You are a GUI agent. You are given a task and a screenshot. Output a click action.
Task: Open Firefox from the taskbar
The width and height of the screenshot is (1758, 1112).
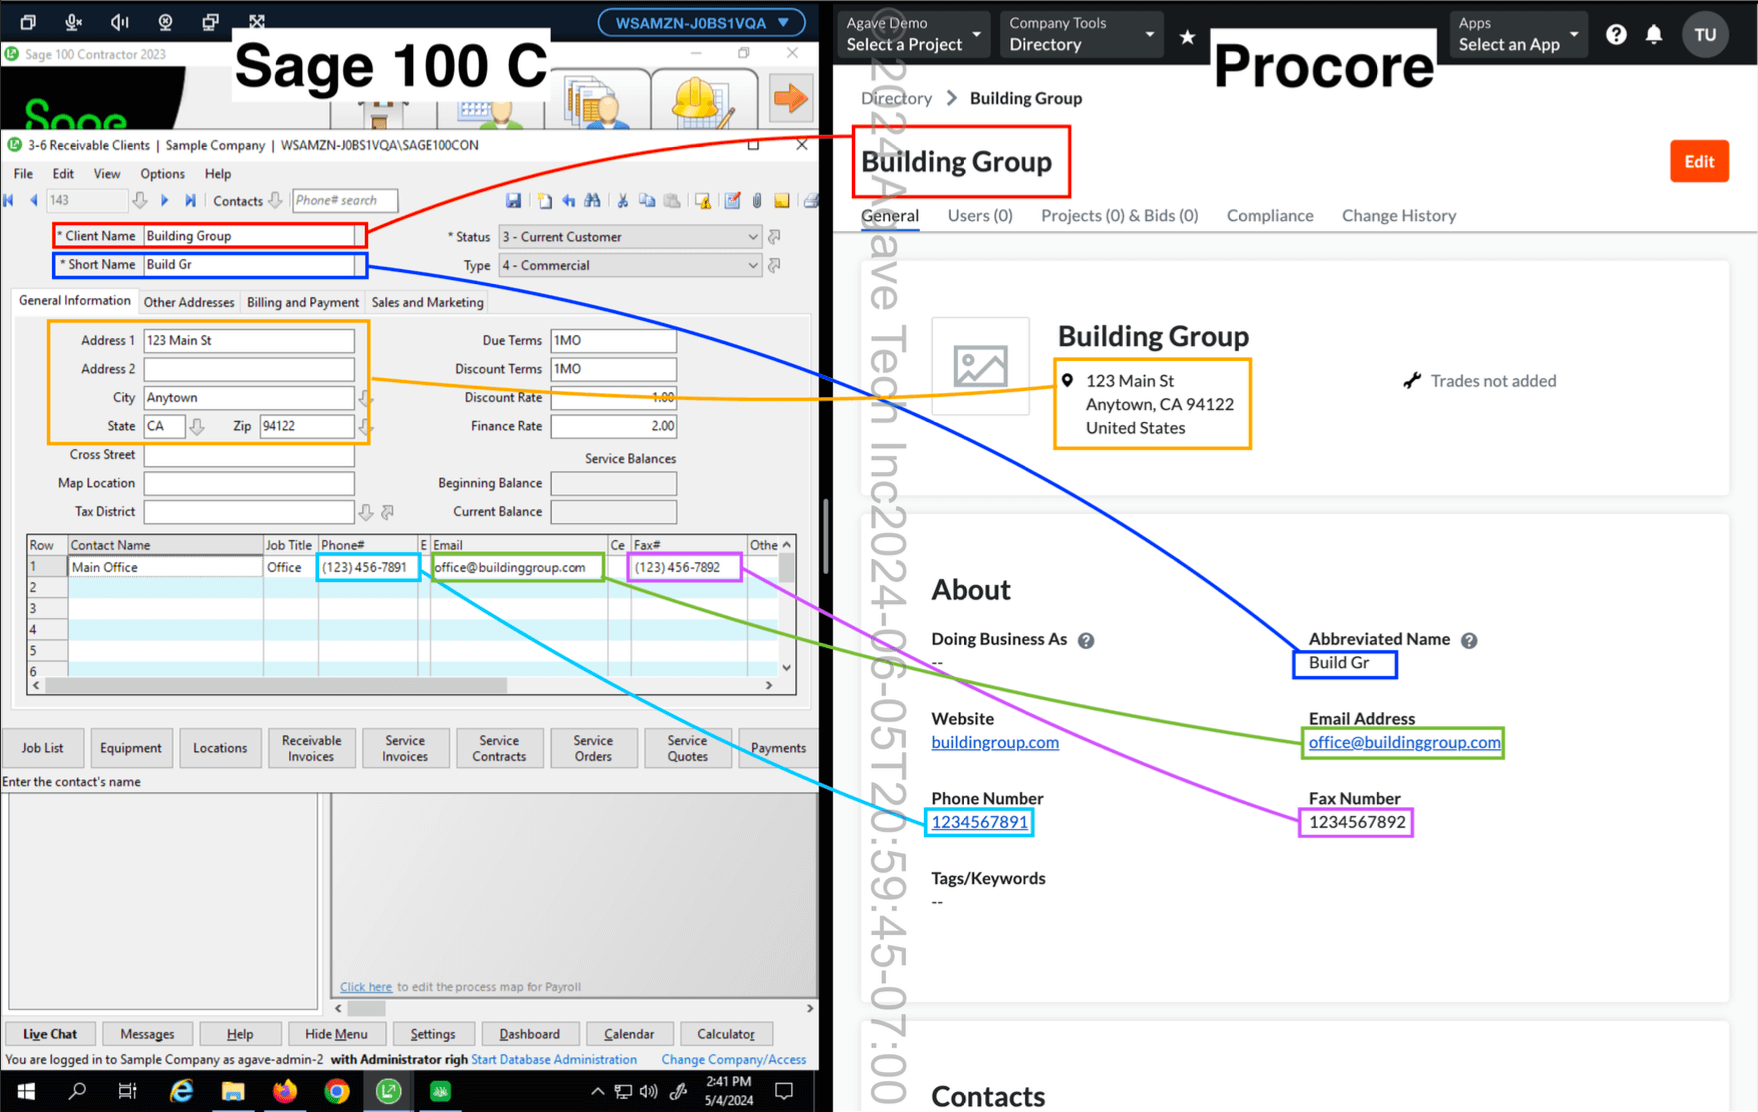285,1091
